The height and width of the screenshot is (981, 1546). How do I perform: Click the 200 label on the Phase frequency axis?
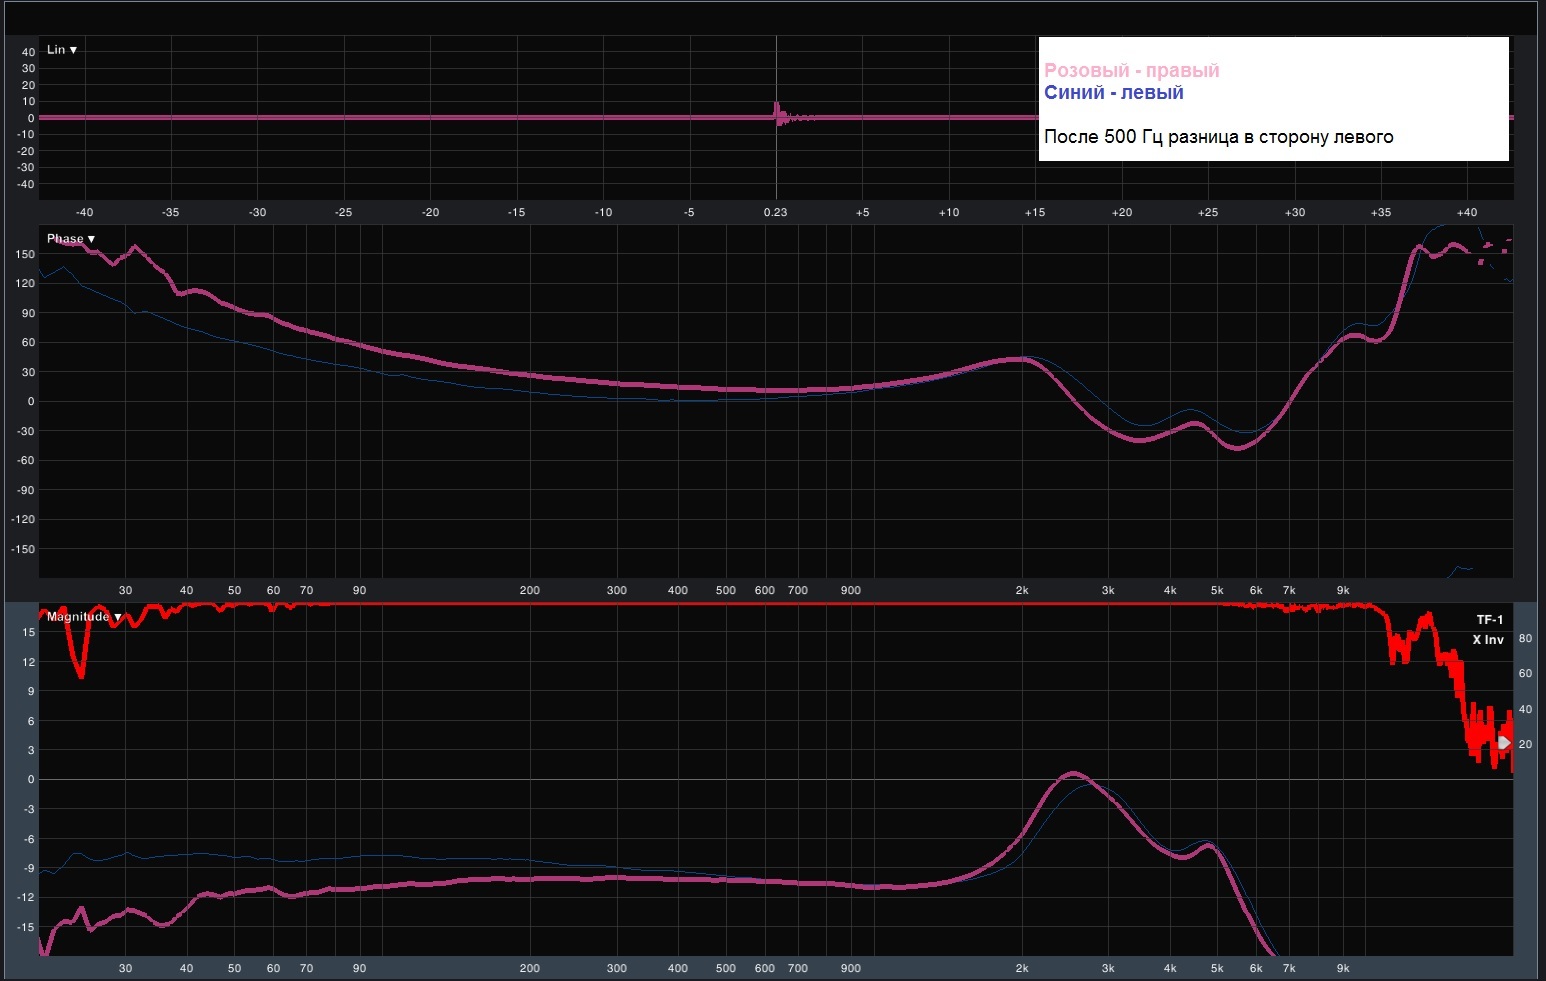(x=530, y=590)
